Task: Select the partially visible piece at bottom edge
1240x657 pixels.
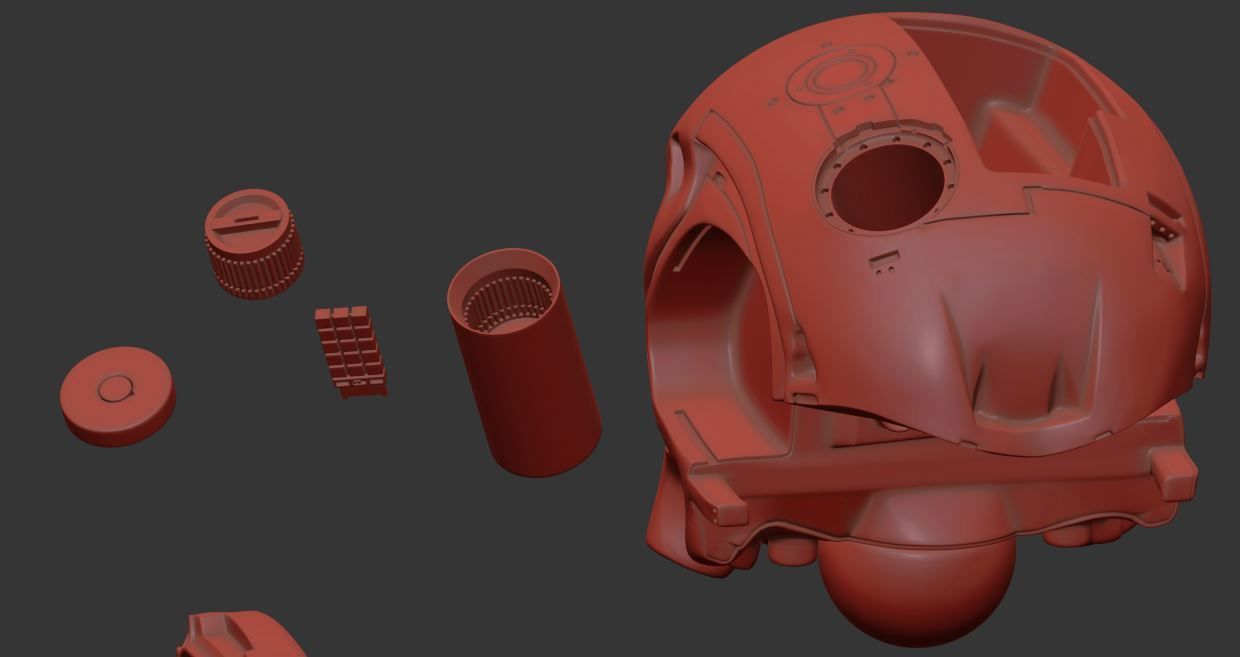Action: (x=243, y=636)
